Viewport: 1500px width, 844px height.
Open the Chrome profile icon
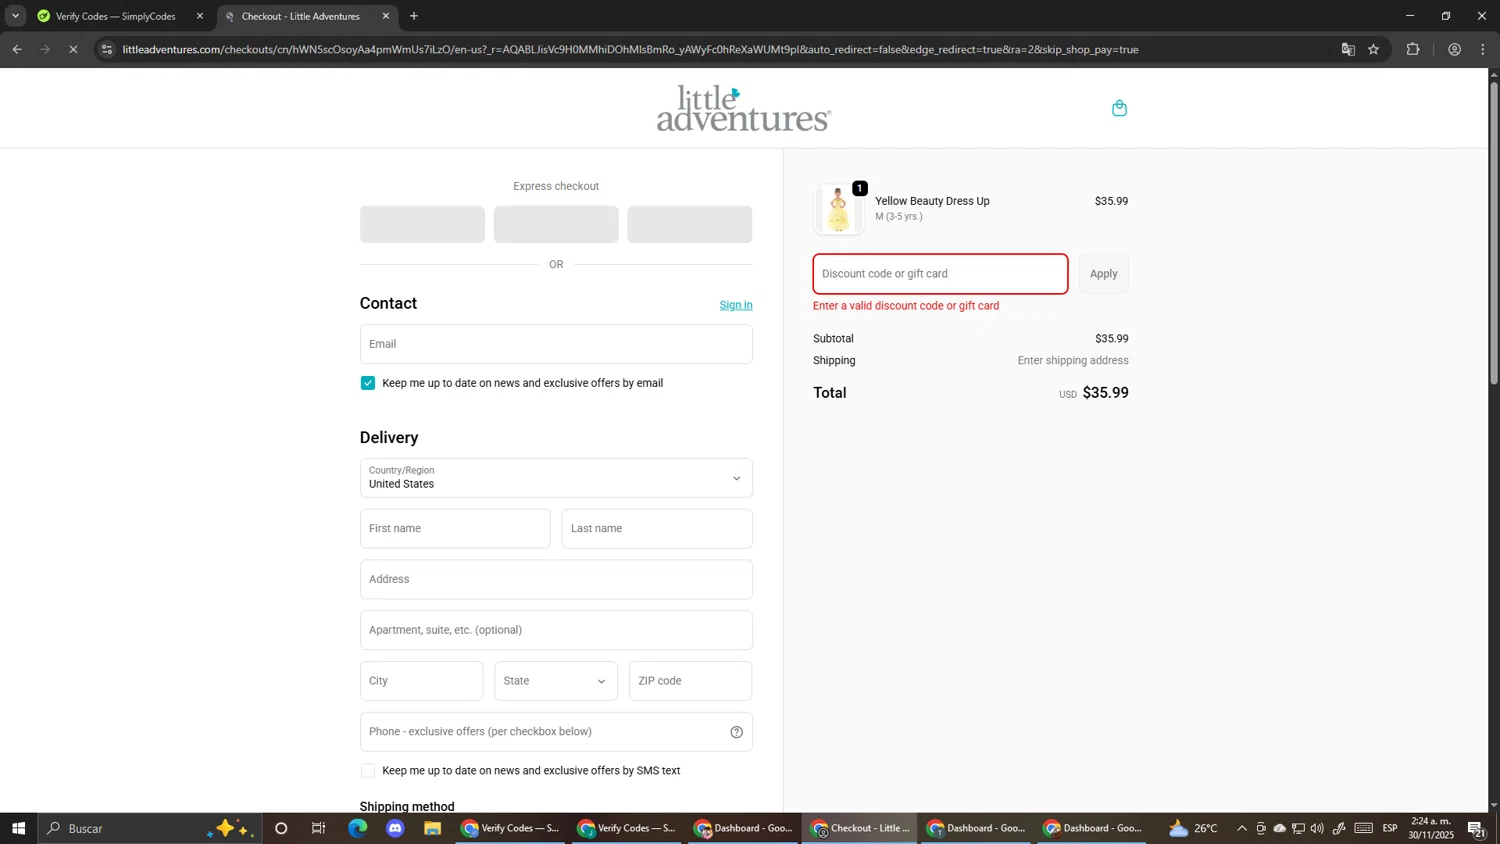[1454, 49]
